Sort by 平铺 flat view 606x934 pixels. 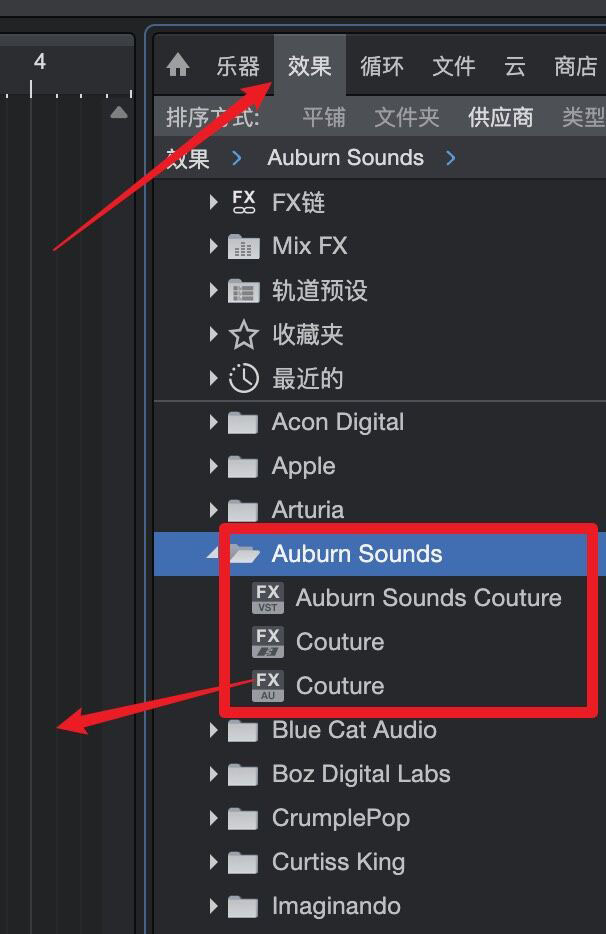coord(324,117)
